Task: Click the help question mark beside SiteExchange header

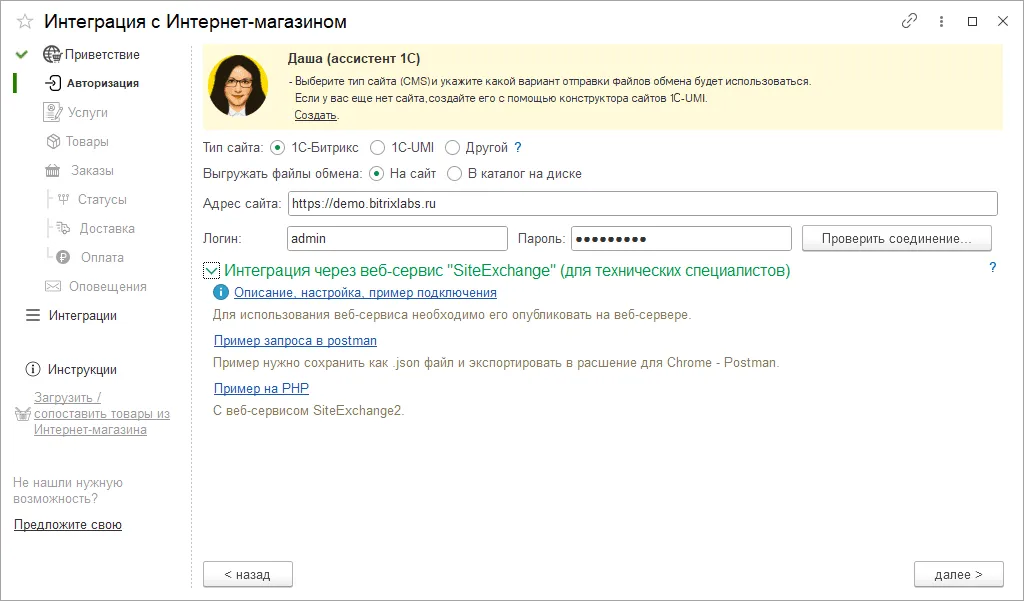Action: [992, 267]
